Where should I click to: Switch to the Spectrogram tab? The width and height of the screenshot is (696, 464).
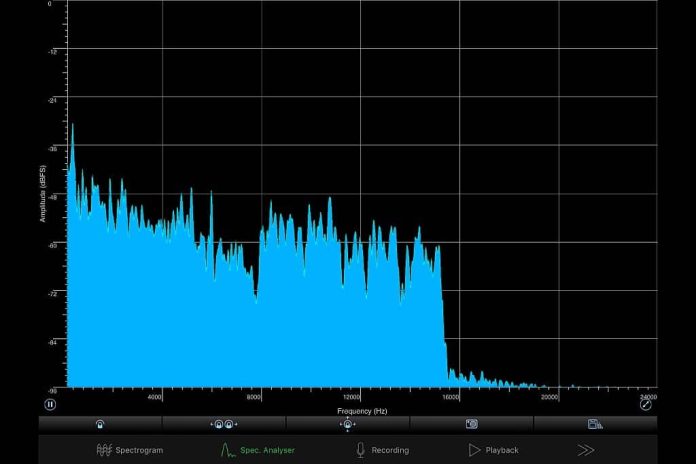tap(130, 450)
